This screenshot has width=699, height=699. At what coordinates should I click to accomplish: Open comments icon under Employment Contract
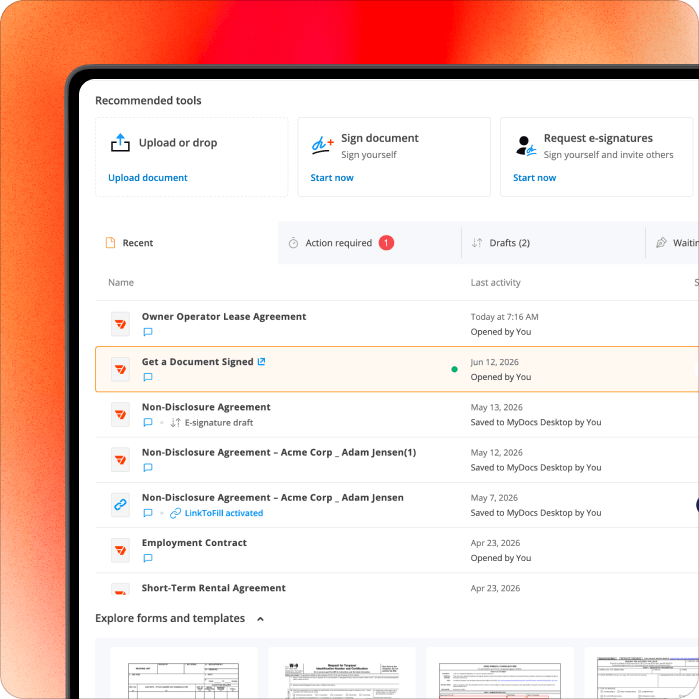pyautogui.click(x=148, y=558)
